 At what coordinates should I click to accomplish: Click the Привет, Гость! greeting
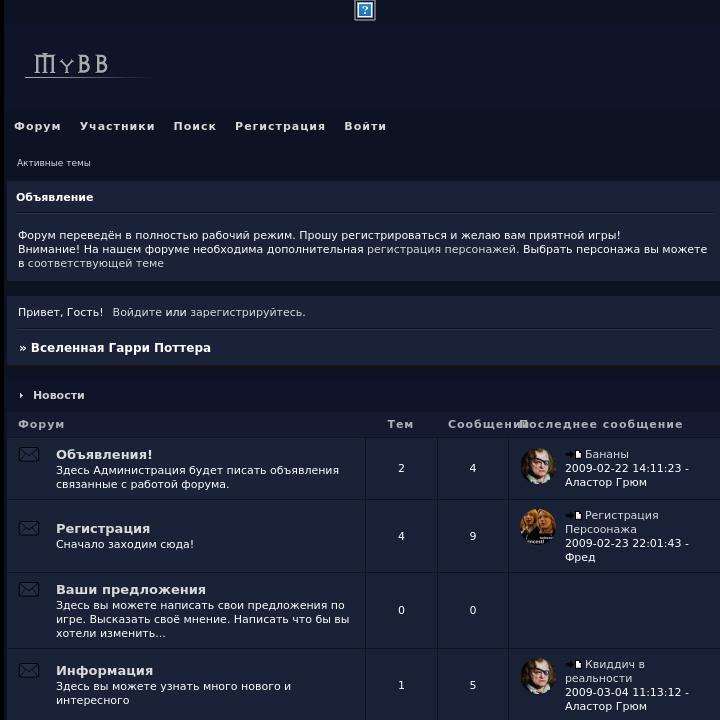(61, 312)
